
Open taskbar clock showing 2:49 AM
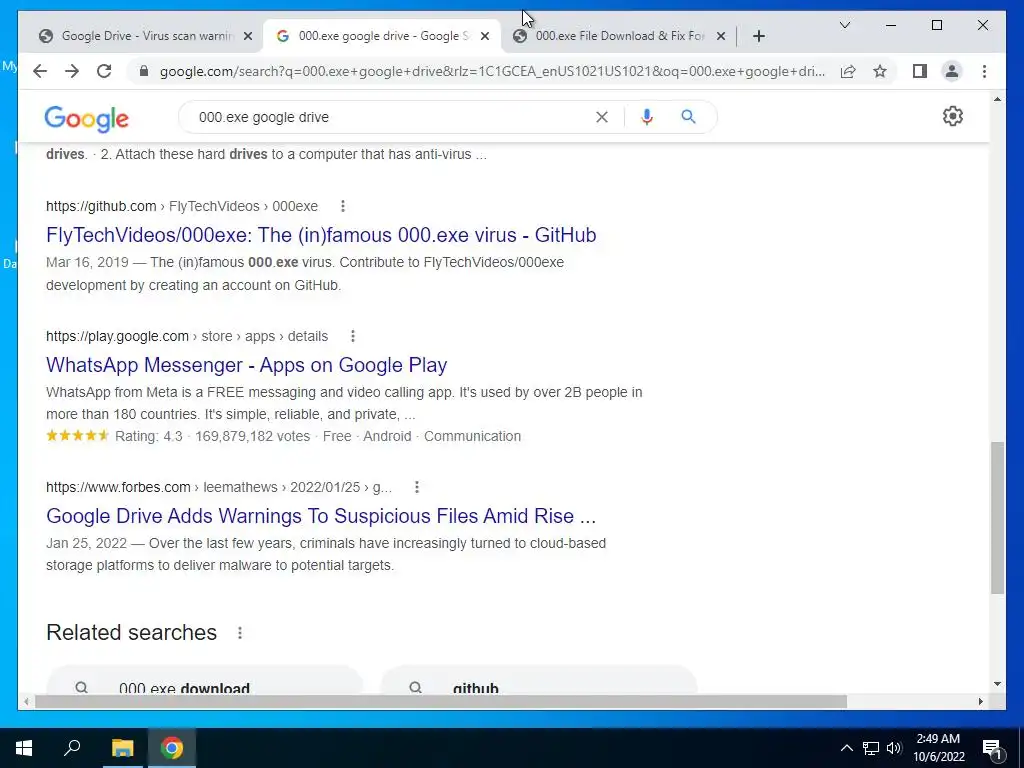click(x=938, y=748)
